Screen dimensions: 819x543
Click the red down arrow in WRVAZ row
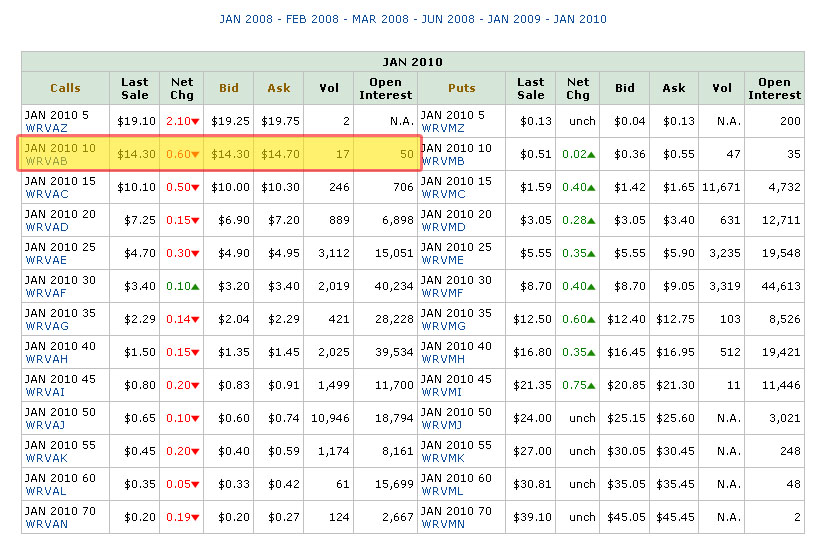[196, 122]
